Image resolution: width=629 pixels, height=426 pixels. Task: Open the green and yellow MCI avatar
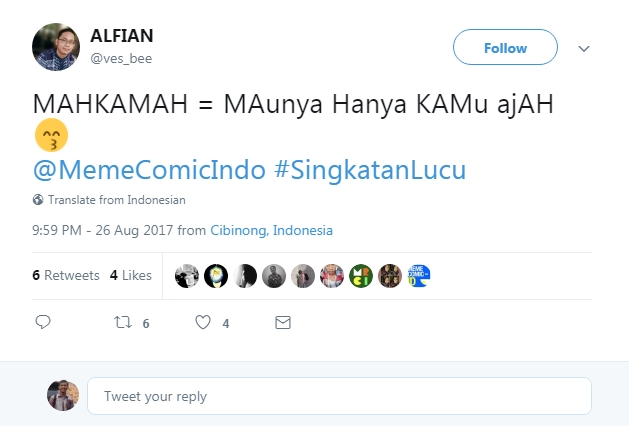click(361, 276)
